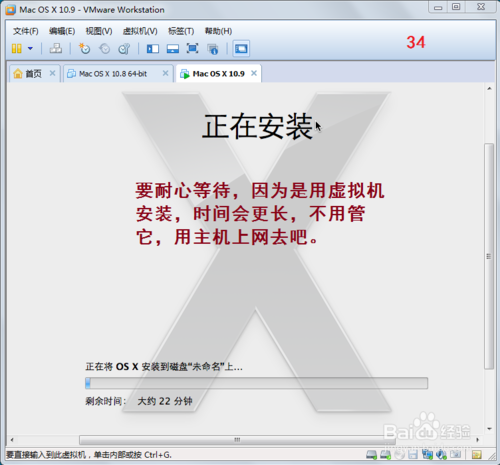Click the greyed-out camera device status icon

[456, 454]
